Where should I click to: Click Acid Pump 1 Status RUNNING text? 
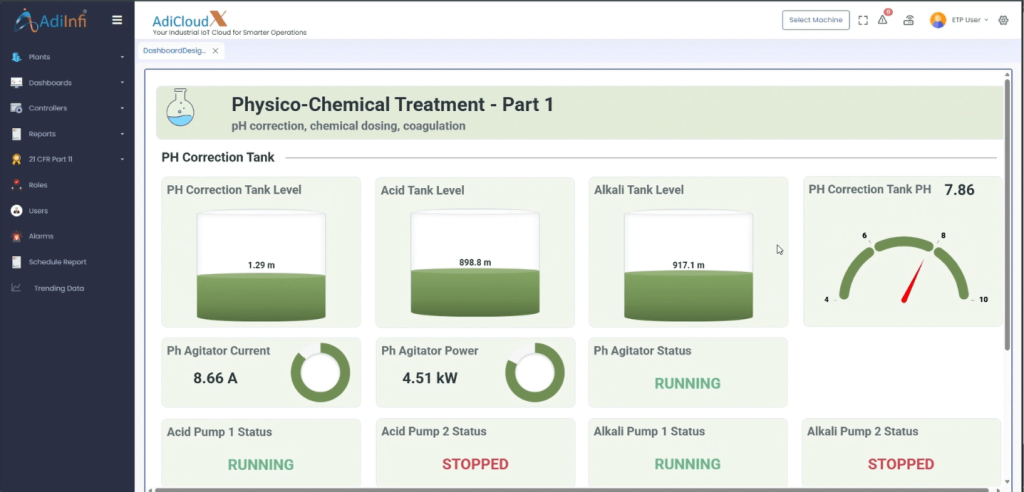261,465
